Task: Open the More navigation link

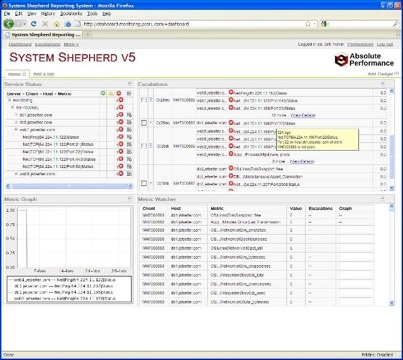Action: click(71, 44)
